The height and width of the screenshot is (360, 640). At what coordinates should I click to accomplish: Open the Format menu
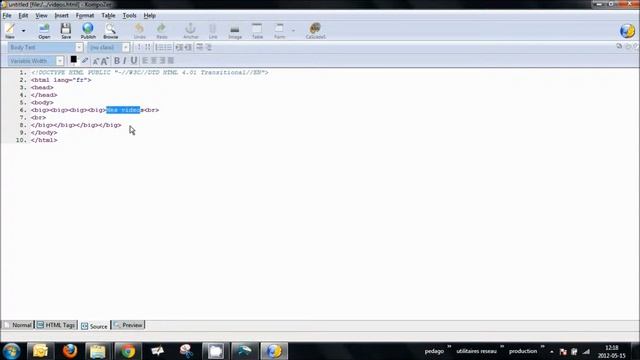click(x=85, y=16)
